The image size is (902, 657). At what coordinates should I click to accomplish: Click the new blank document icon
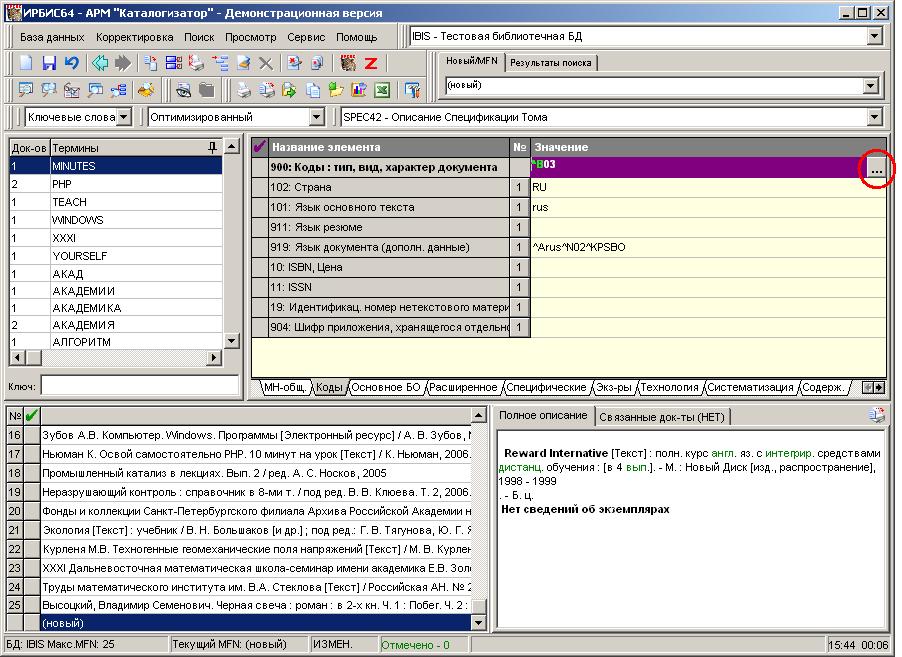pos(27,63)
